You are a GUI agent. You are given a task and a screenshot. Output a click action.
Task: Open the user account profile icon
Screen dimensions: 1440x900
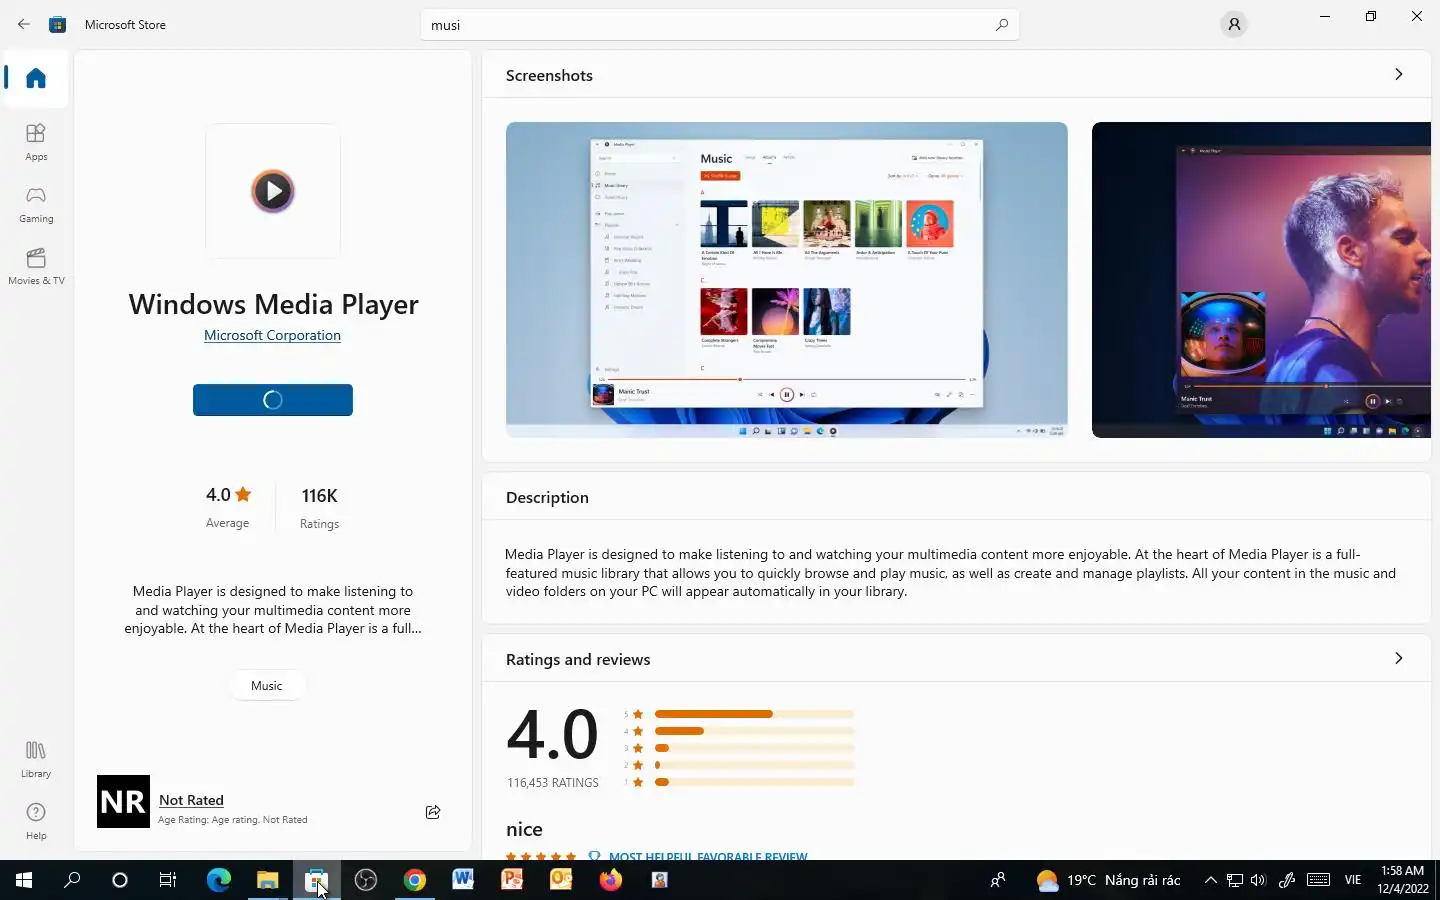pos(1234,24)
